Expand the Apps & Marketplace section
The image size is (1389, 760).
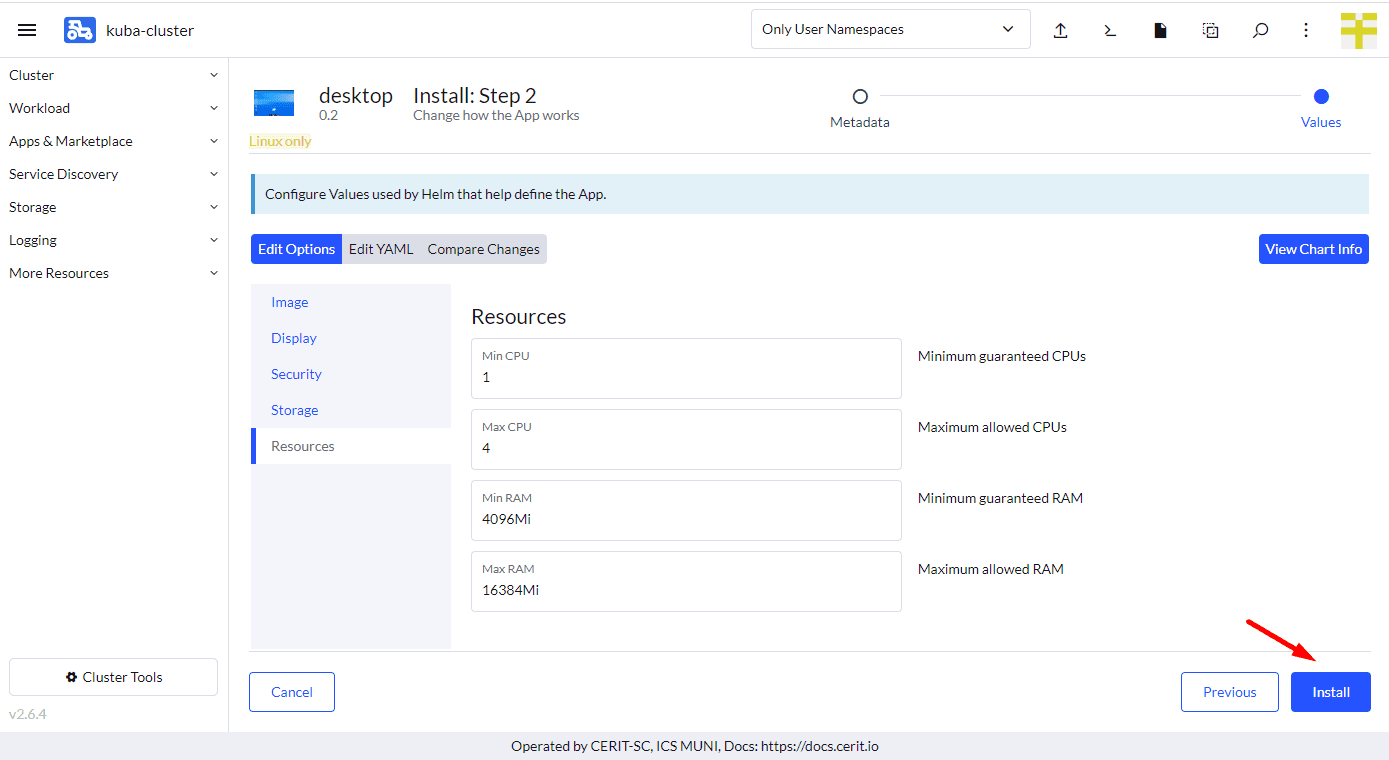point(113,141)
